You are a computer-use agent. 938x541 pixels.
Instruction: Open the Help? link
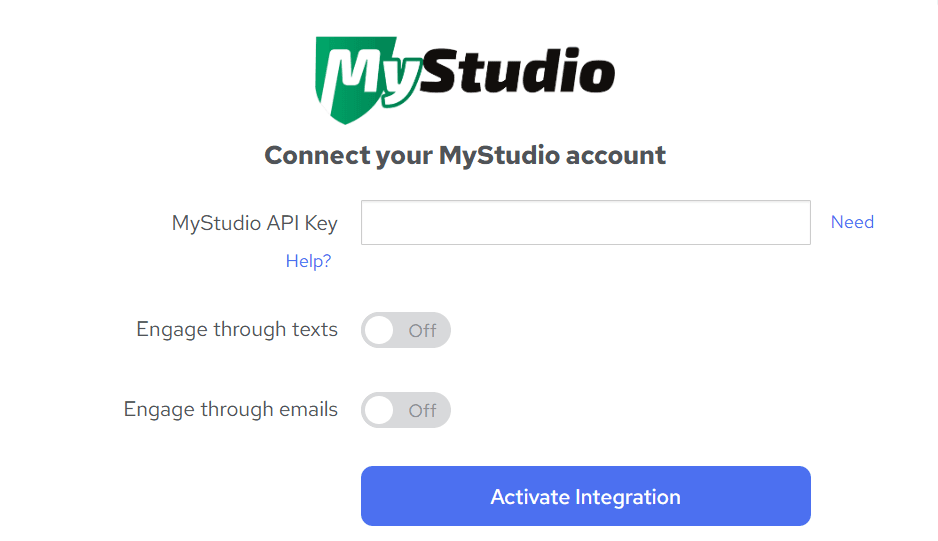click(x=308, y=261)
